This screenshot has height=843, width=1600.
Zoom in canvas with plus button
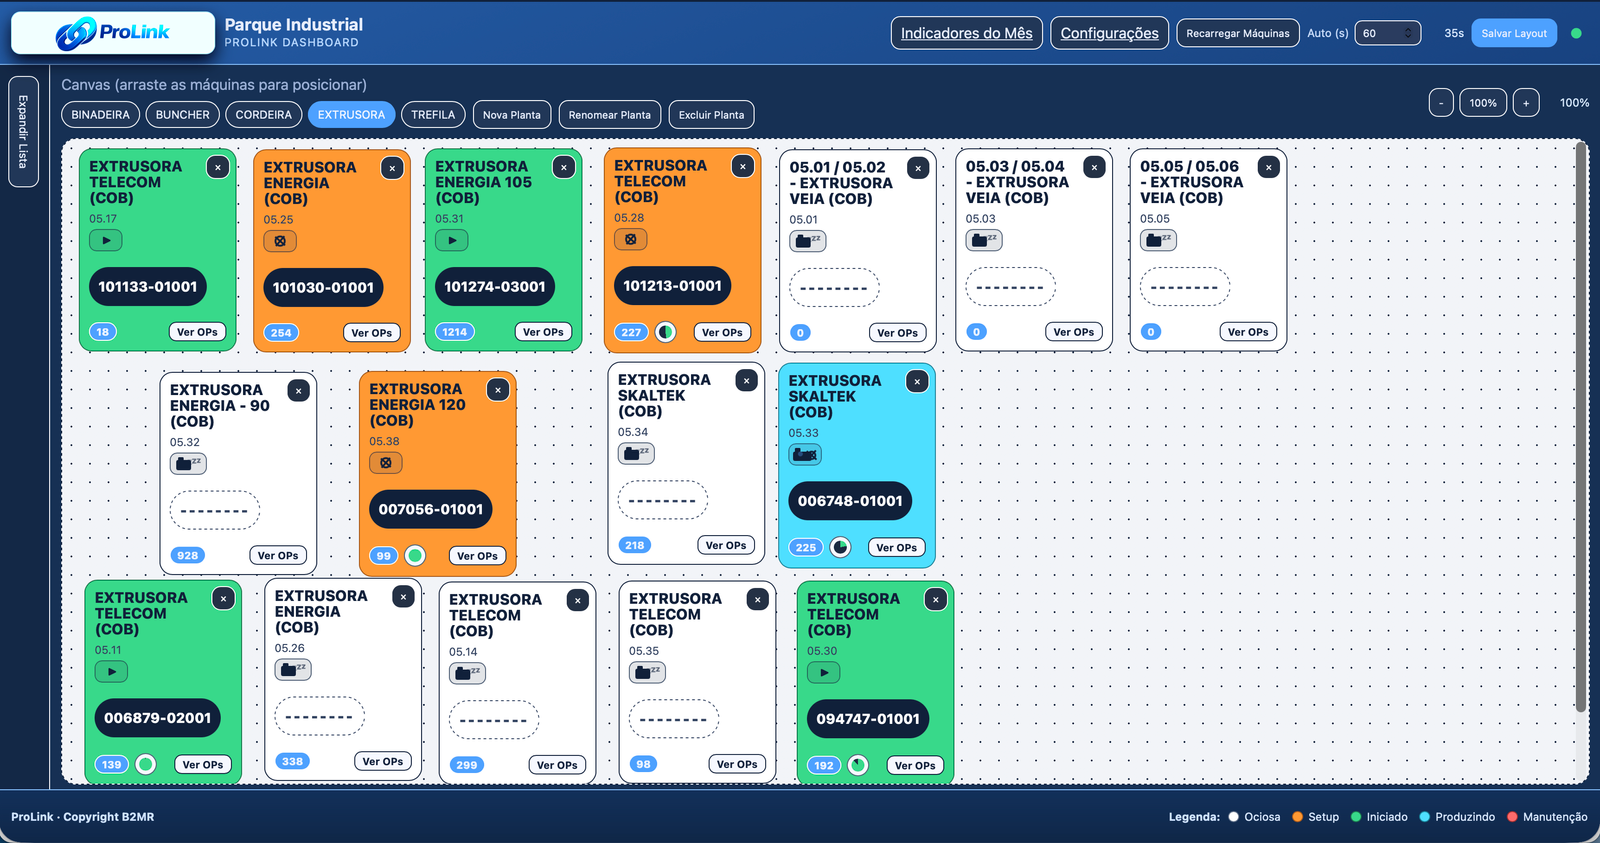(1526, 103)
